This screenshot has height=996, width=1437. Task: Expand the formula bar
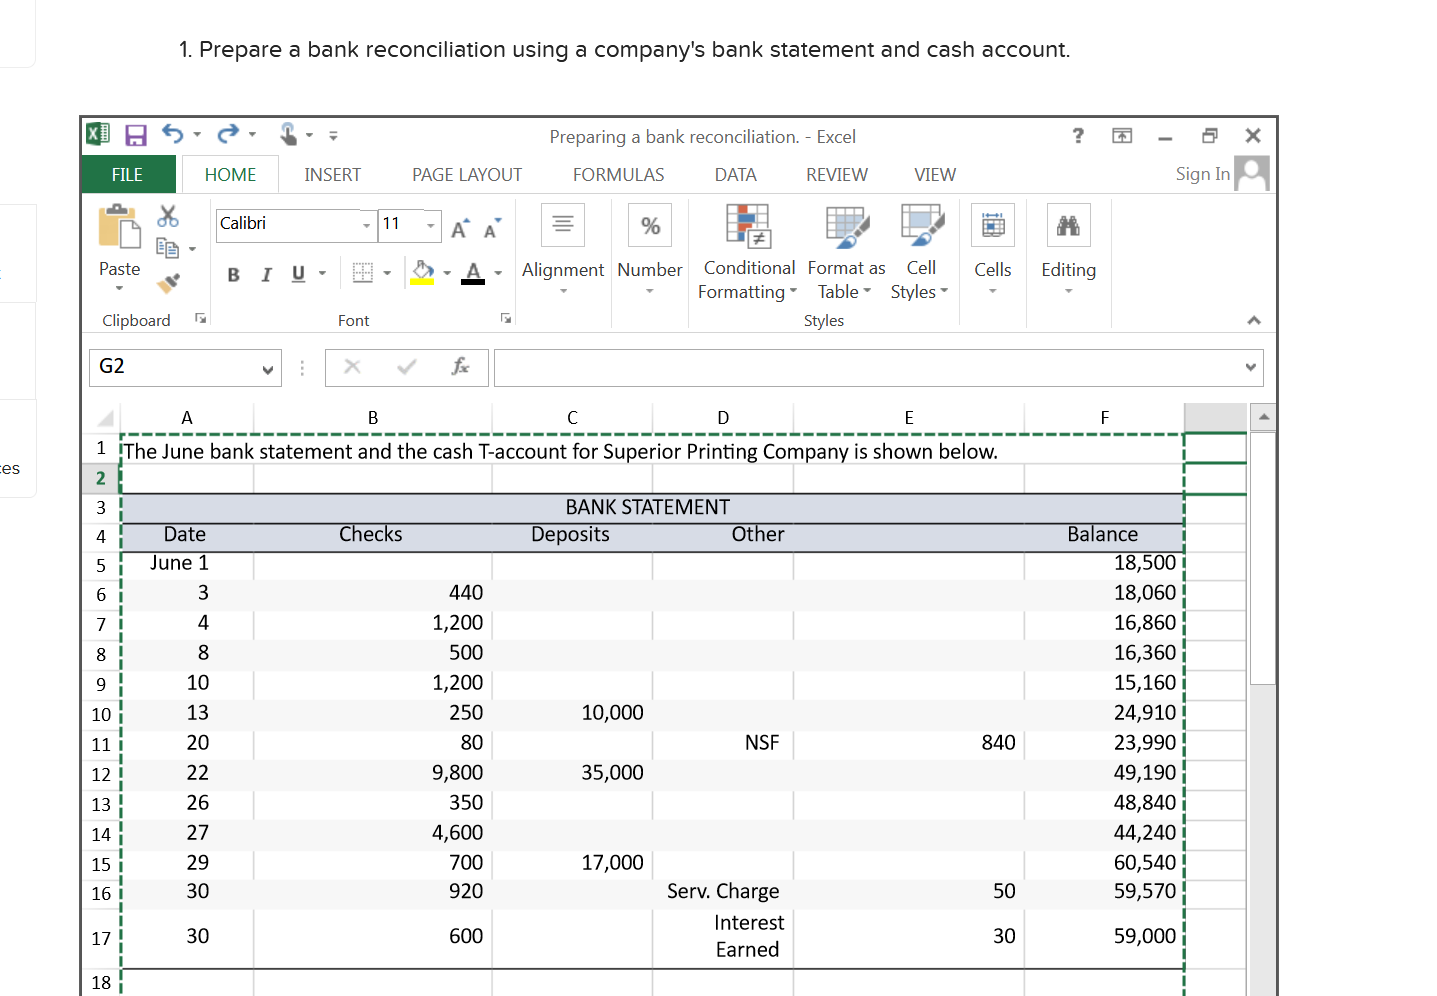coord(1250,367)
